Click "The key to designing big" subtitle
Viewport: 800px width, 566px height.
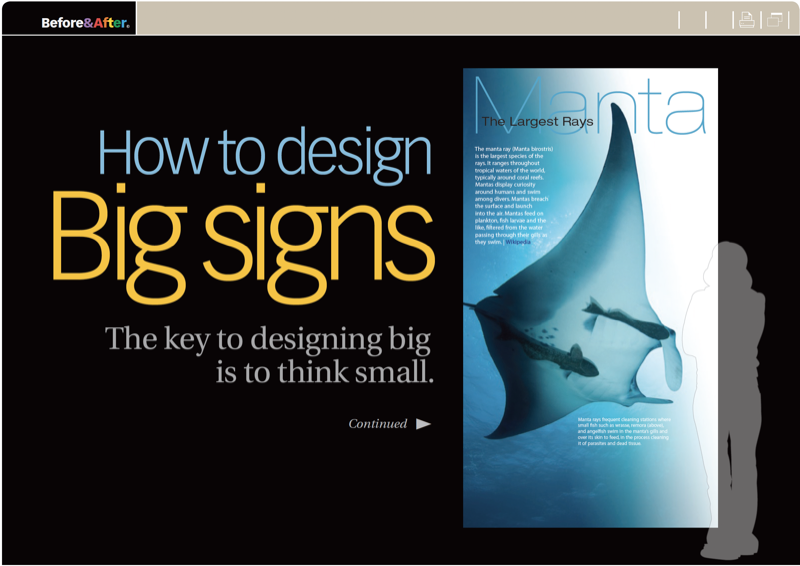[268, 340]
